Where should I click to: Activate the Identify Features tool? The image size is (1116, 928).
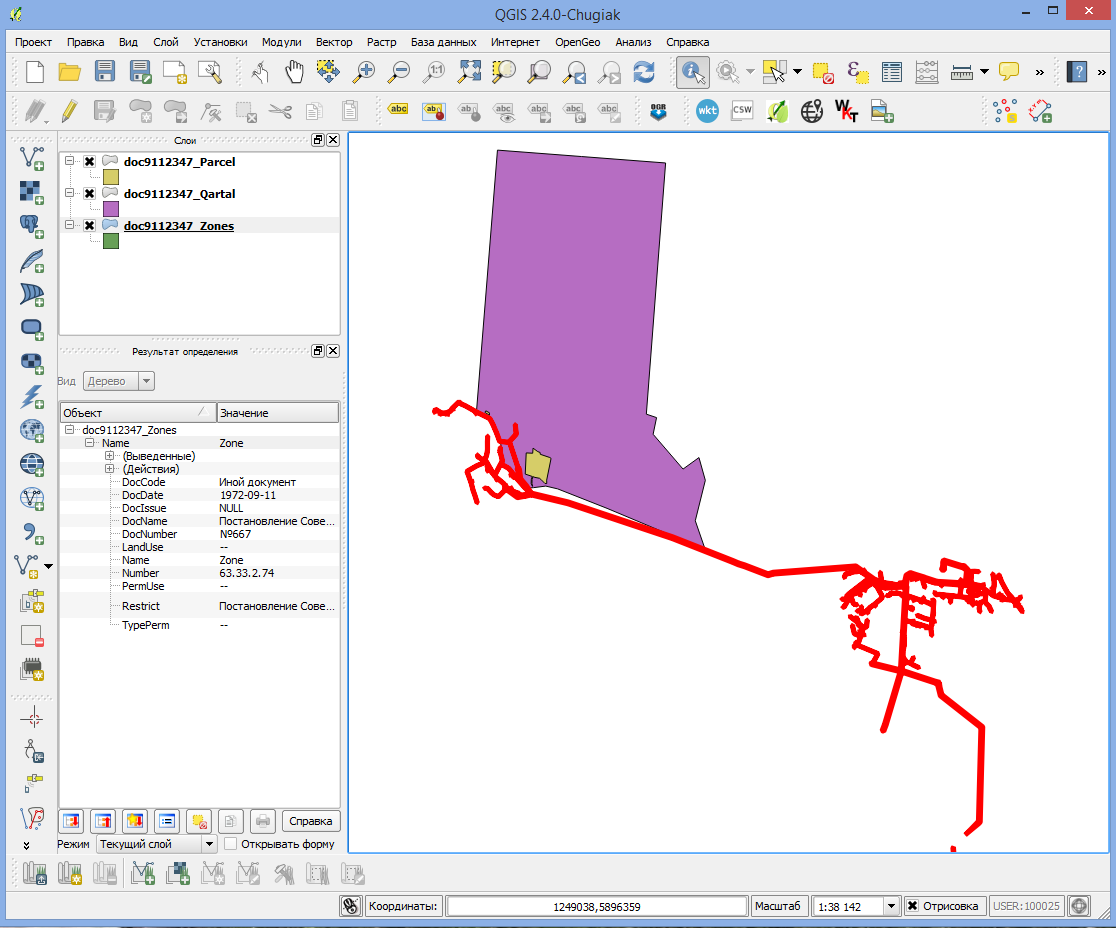[x=692, y=72]
